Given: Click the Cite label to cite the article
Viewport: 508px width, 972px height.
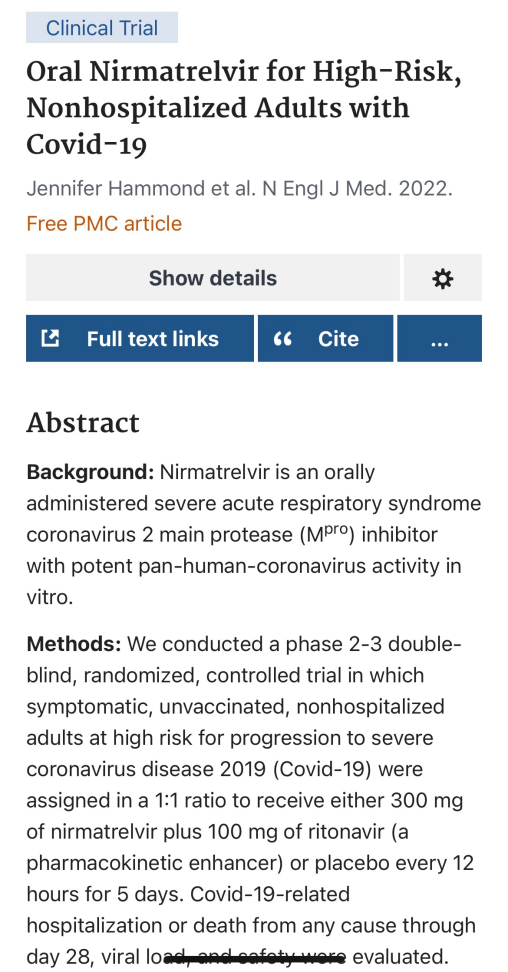Looking at the screenshot, I should (338, 338).
